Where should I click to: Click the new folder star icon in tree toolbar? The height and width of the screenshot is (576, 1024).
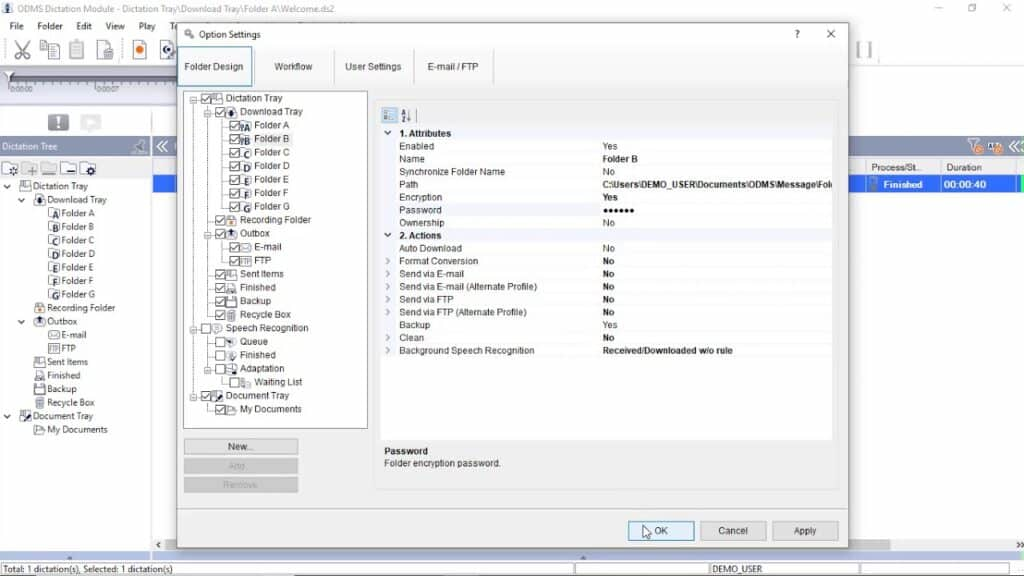pos(11,169)
